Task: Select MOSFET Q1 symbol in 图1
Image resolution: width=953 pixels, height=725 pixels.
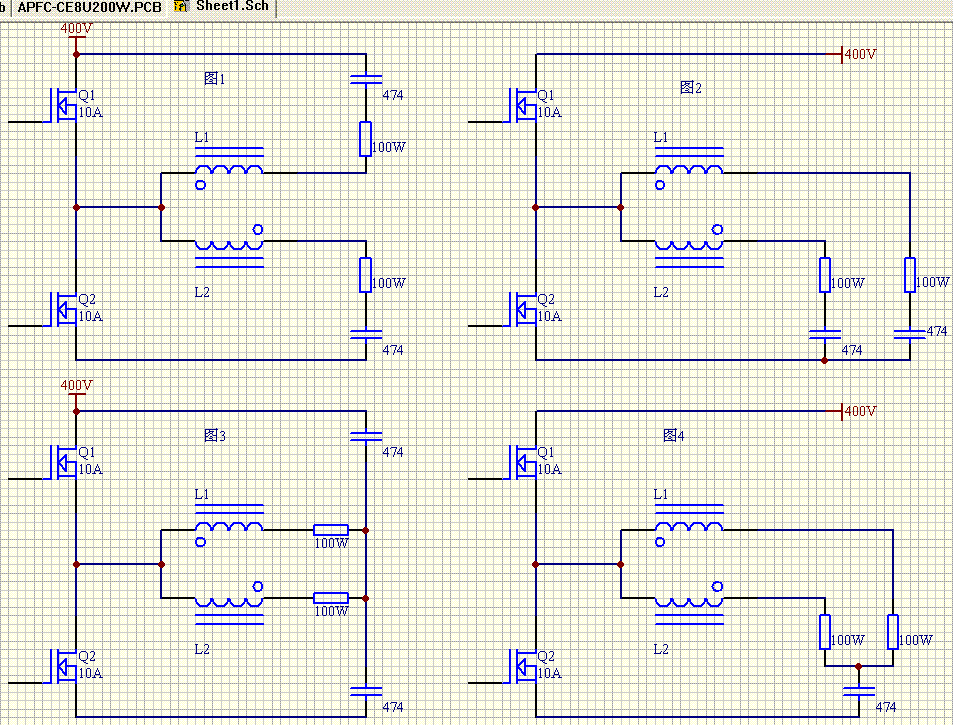Action: coord(64,105)
